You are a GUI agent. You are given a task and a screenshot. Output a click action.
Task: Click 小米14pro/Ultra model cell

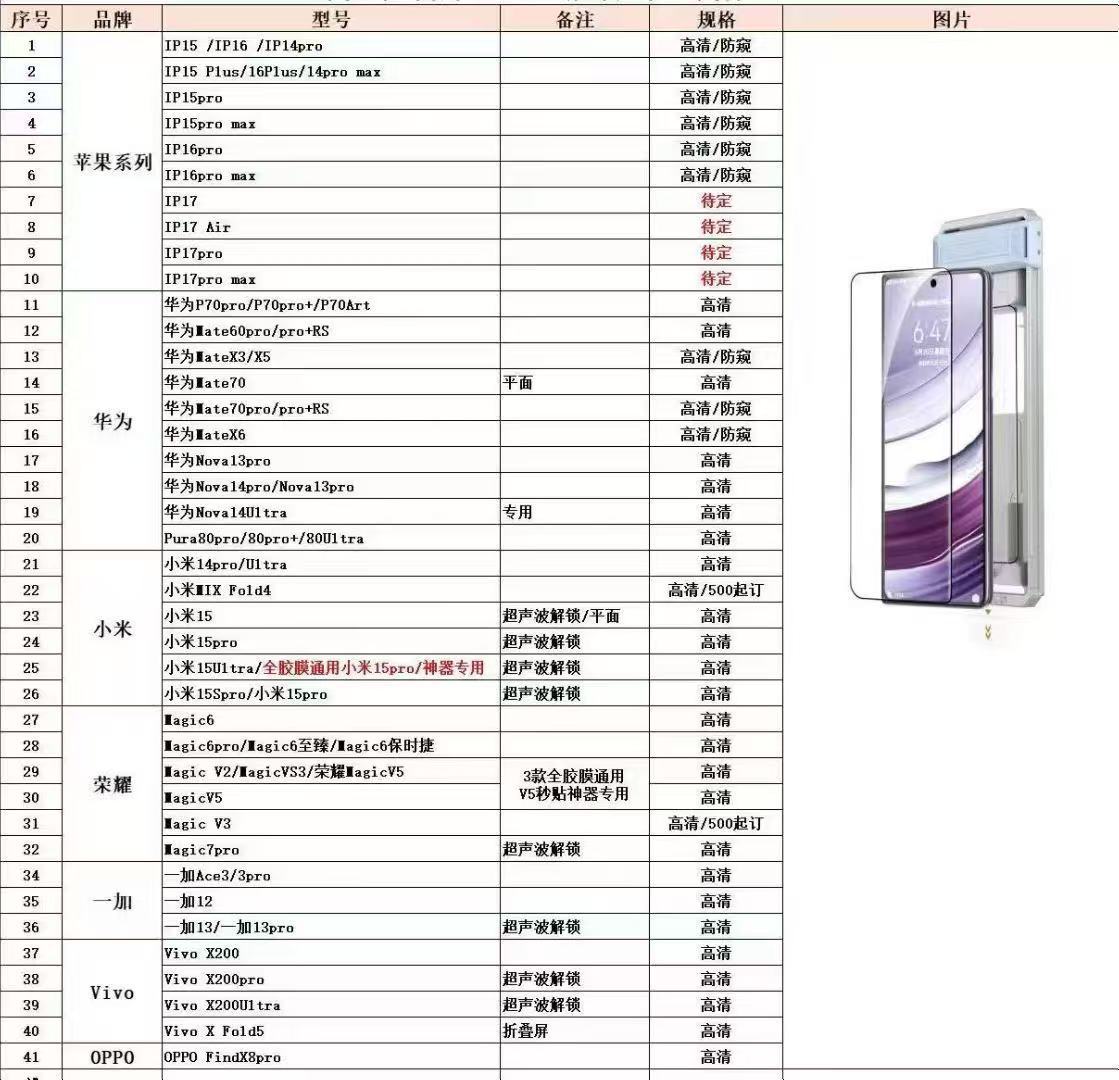click(331, 564)
